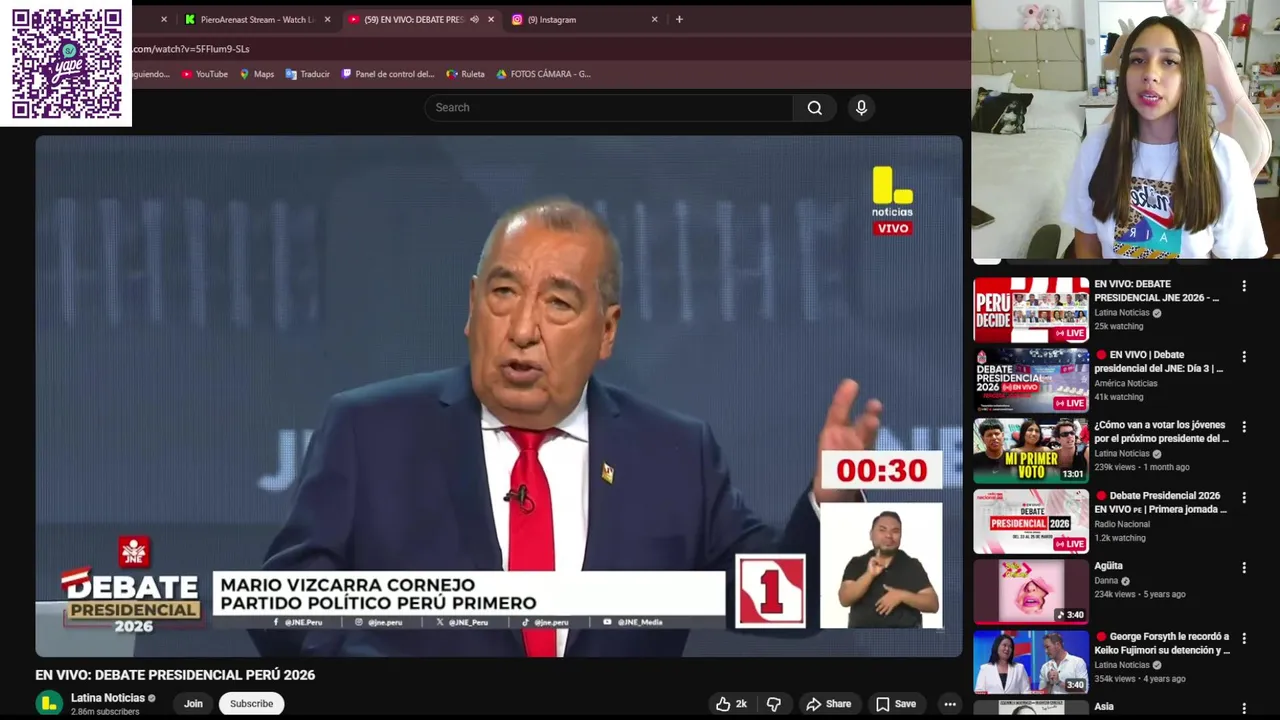1280x720 pixels.
Task: Switch to Instagram tab
Action: coord(585,19)
